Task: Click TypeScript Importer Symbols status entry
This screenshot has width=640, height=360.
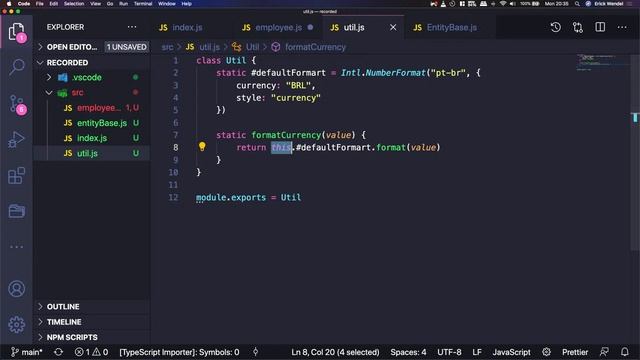Action: tap(179, 352)
